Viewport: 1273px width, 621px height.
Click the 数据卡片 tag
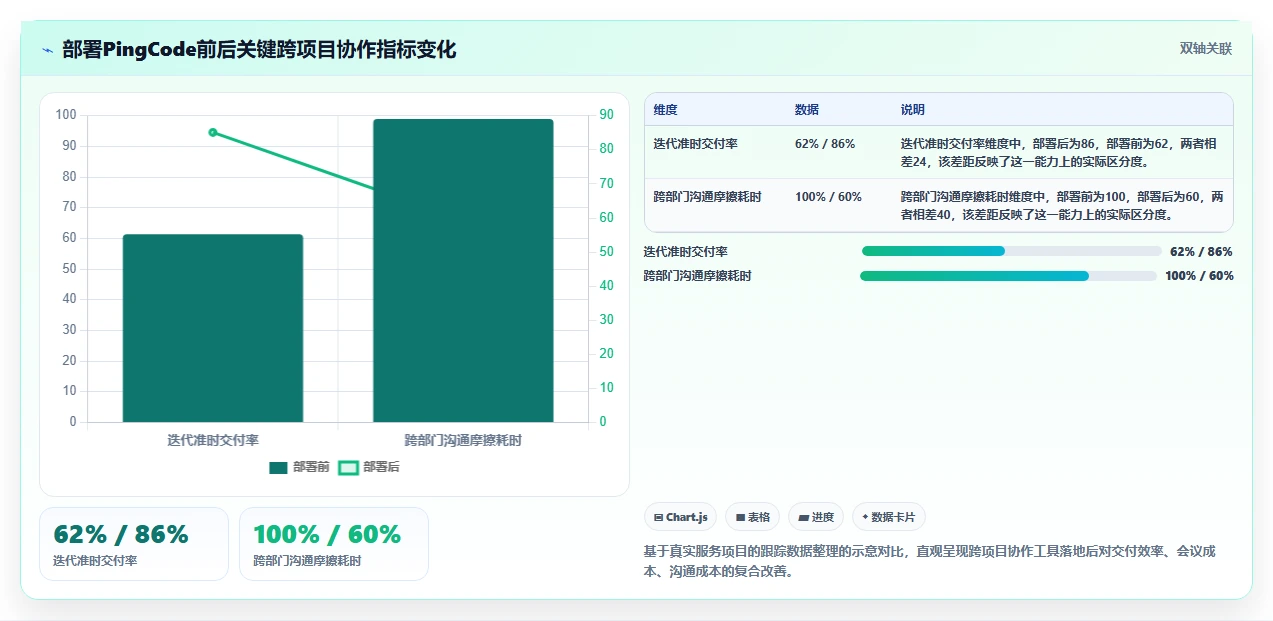(x=889, y=517)
